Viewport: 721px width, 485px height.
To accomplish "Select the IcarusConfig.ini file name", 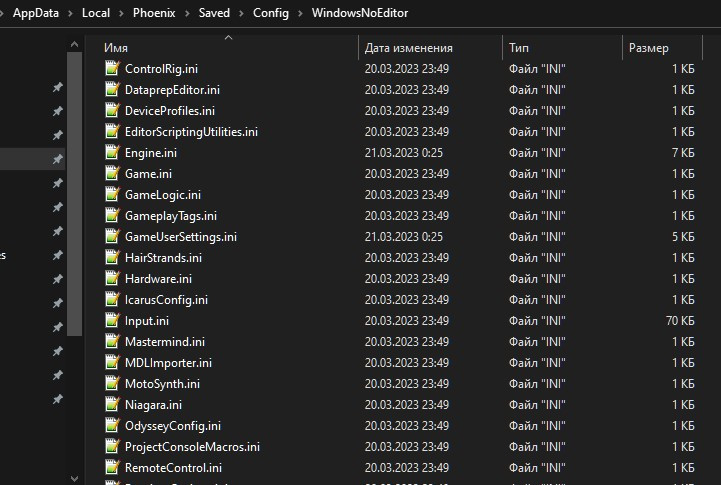I will 166,300.
